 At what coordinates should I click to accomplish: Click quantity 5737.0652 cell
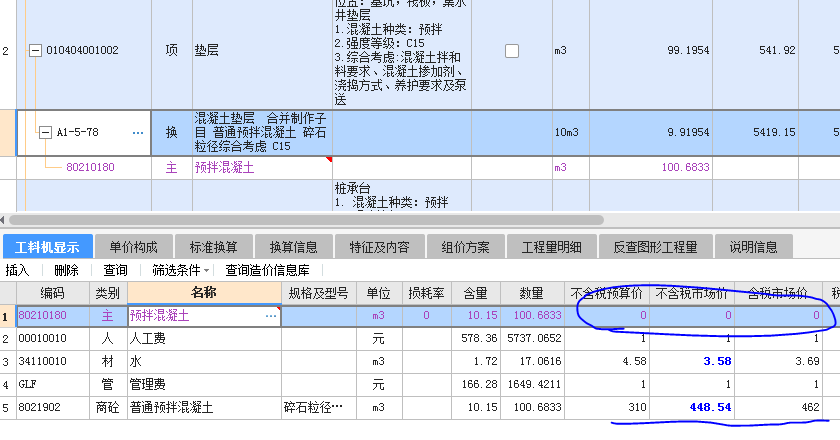pyautogui.click(x=532, y=339)
